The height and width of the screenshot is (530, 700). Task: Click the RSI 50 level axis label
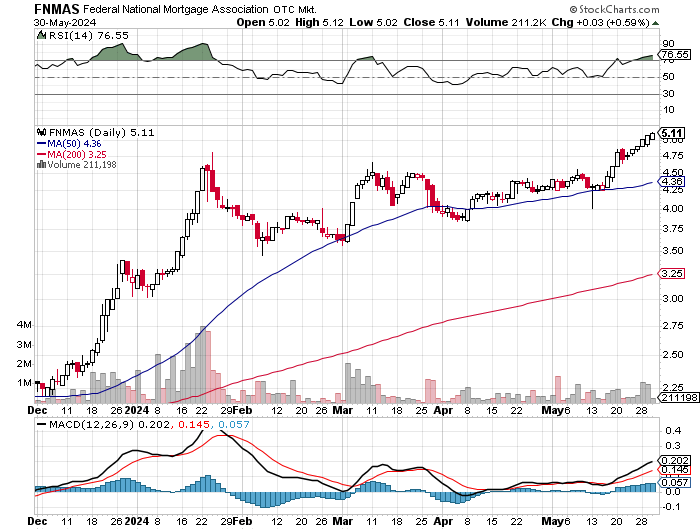pos(668,77)
